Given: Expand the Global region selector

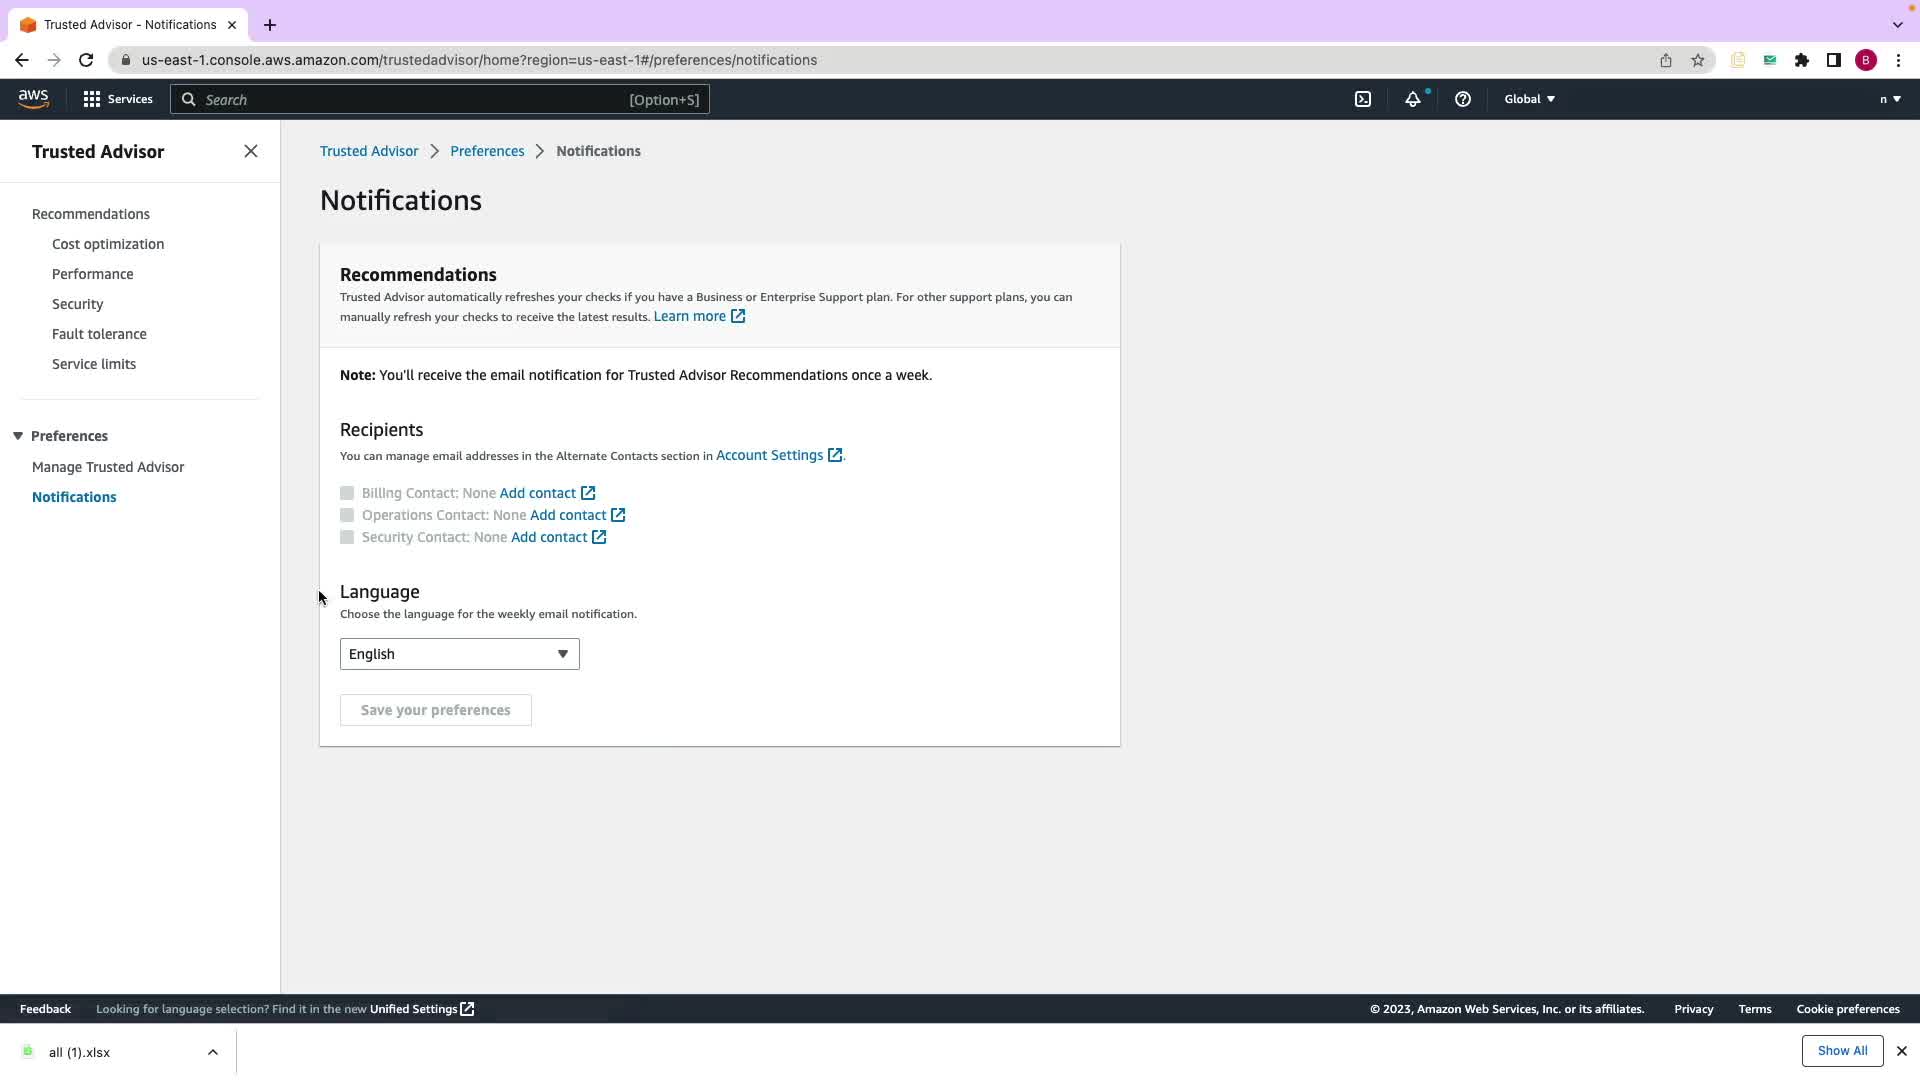Looking at the screenshot, I should (x=1529, y=99).
